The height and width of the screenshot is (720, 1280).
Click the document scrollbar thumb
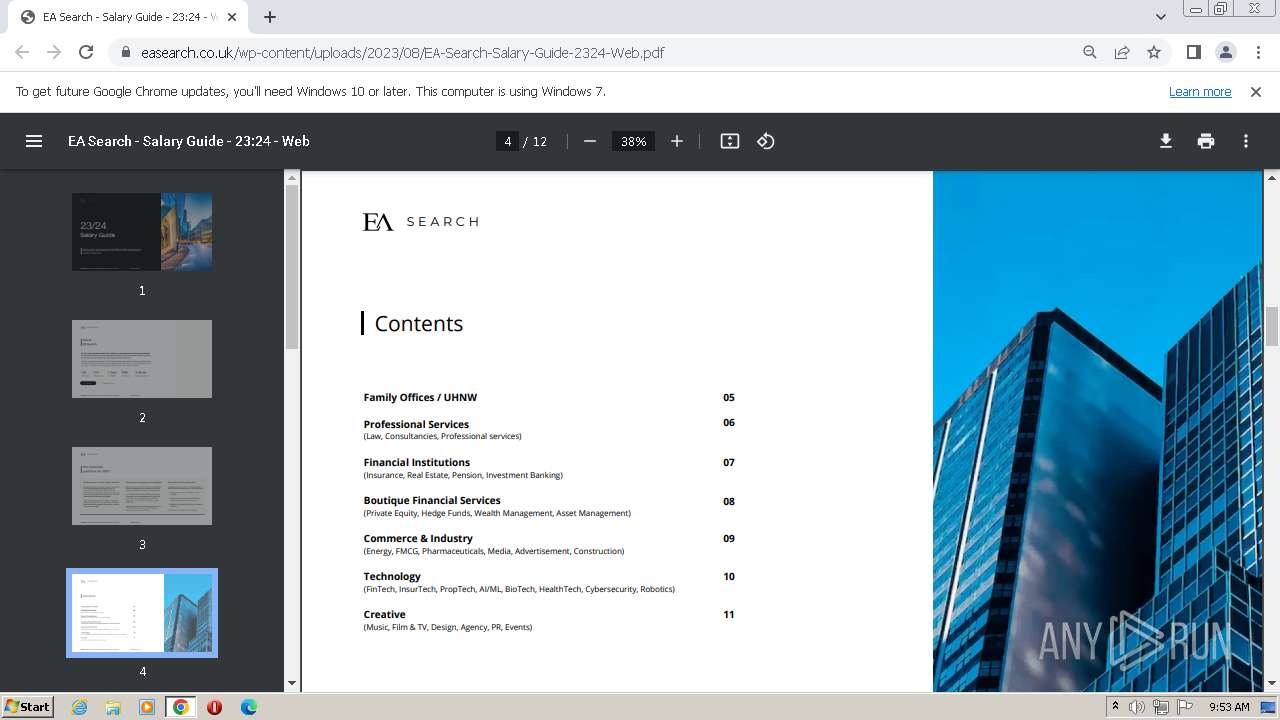point(1272,327)
